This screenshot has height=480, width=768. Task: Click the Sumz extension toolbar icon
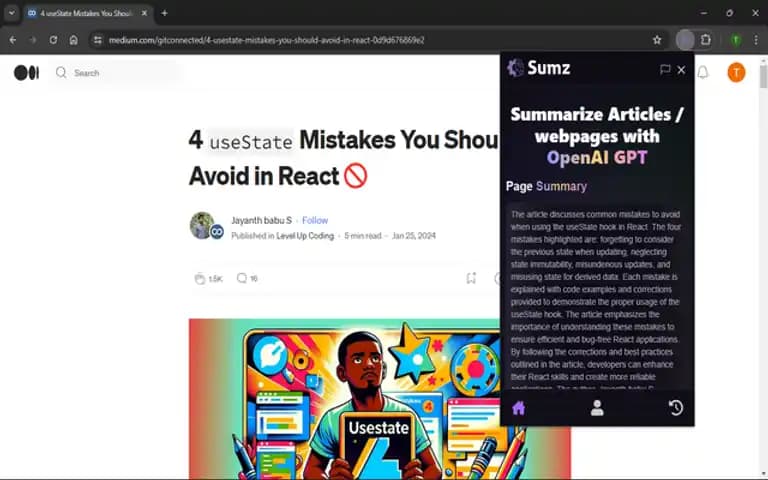685,40
